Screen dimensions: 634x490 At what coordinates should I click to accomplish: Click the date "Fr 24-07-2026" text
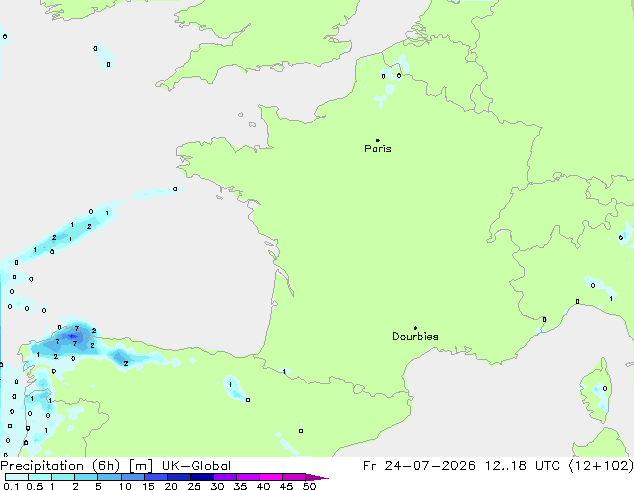(419, 466)
